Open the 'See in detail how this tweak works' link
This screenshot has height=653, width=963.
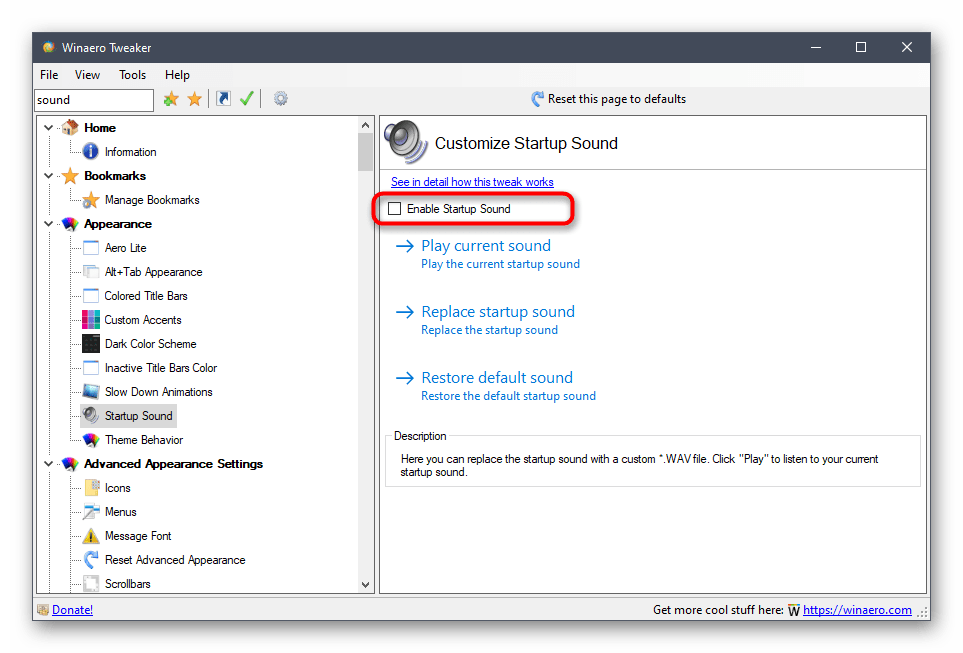click(472, 182)
